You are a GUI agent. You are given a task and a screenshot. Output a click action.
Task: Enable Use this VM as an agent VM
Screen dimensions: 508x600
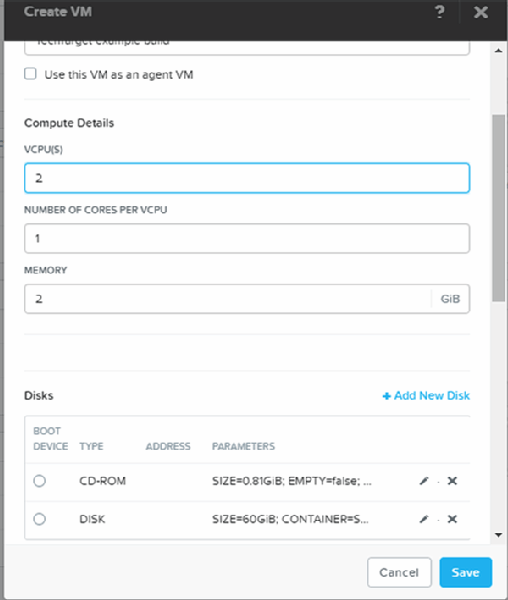[30, 73]
